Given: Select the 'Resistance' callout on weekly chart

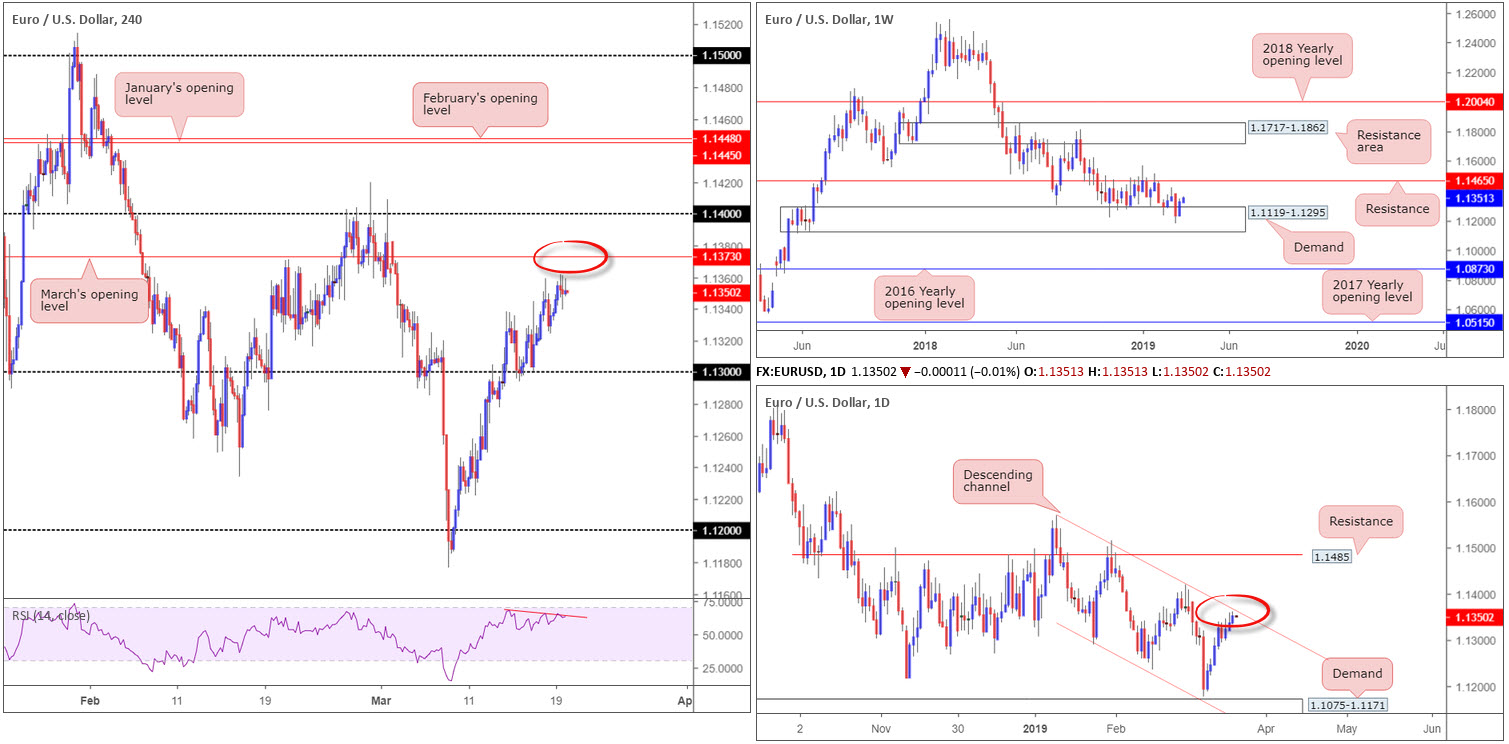Looking at the screenshot, I should pos(1398,209).
